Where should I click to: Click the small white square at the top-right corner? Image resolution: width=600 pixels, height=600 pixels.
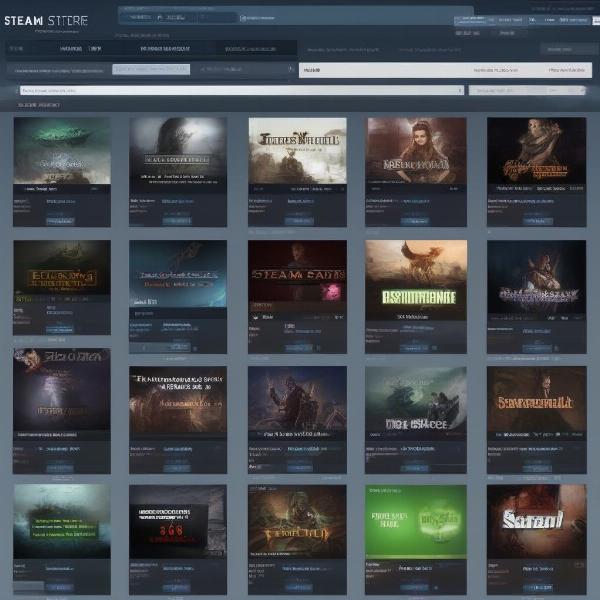596,20
